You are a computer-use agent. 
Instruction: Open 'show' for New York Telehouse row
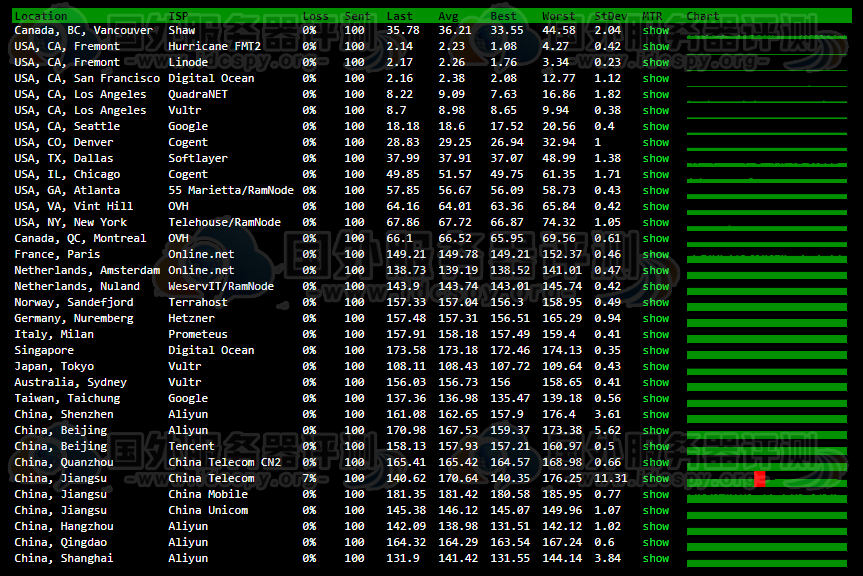click(656, 222)
